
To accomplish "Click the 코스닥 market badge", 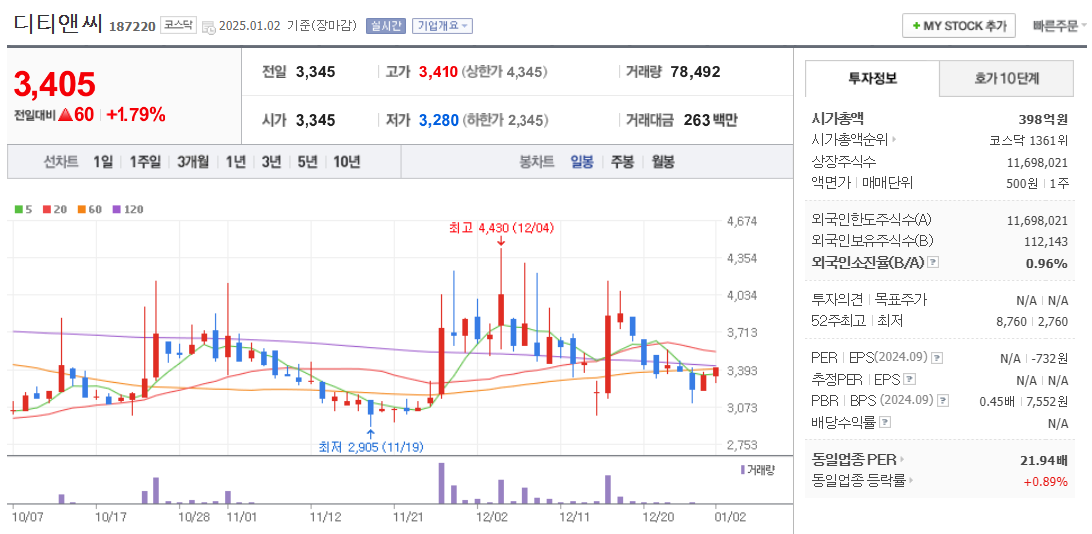I will (x=179, y=25).
